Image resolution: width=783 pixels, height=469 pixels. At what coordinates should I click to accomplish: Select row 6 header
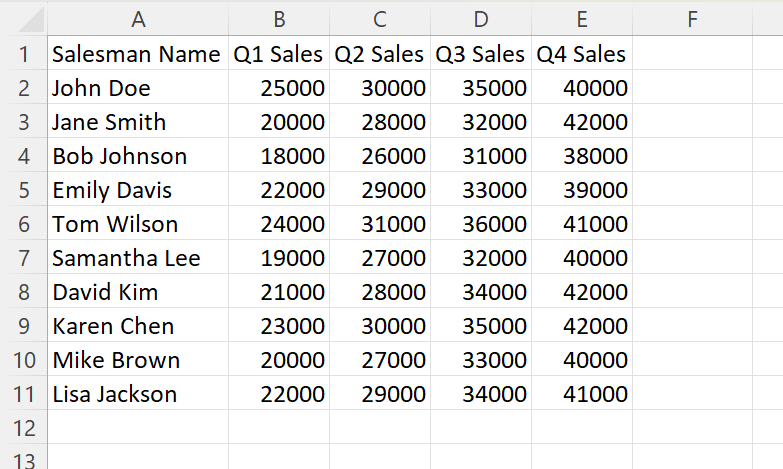(x=24, y=224)
